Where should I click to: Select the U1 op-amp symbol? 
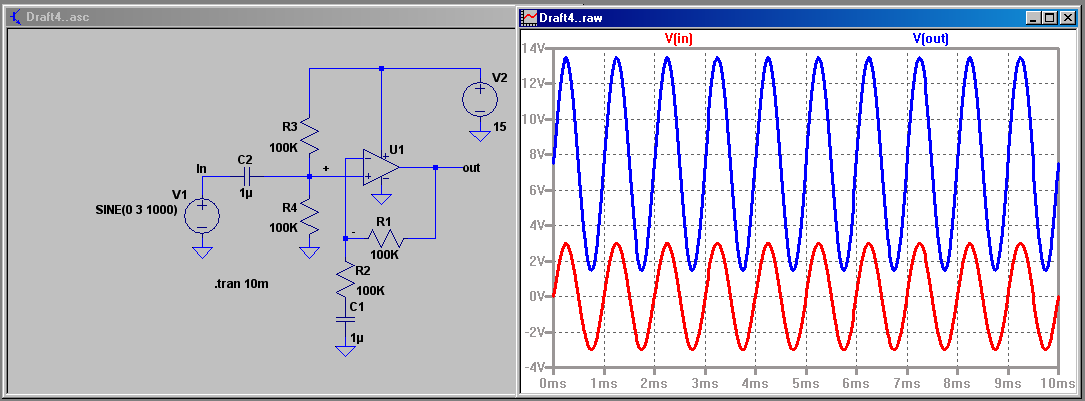(381, 168)
